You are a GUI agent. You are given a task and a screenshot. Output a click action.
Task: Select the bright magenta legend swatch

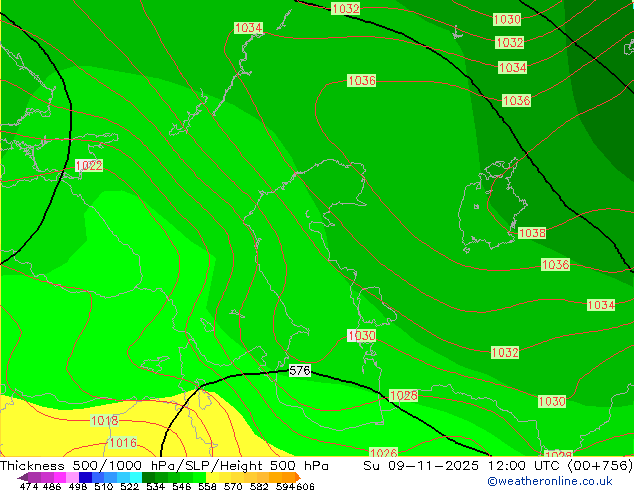[60, 477]
